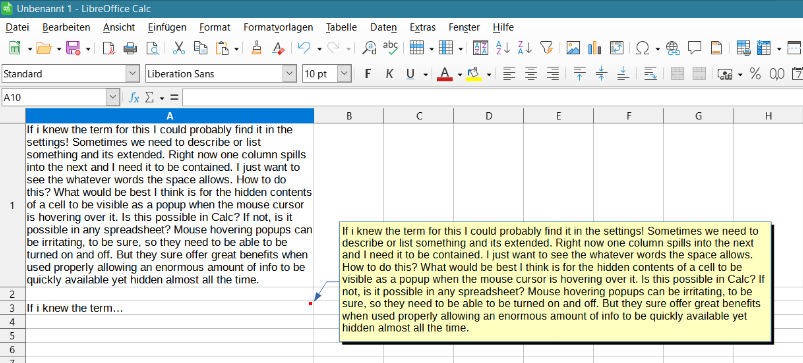Click into the formula input line
The height and width of the screenshot is (363, 803).
492,97
